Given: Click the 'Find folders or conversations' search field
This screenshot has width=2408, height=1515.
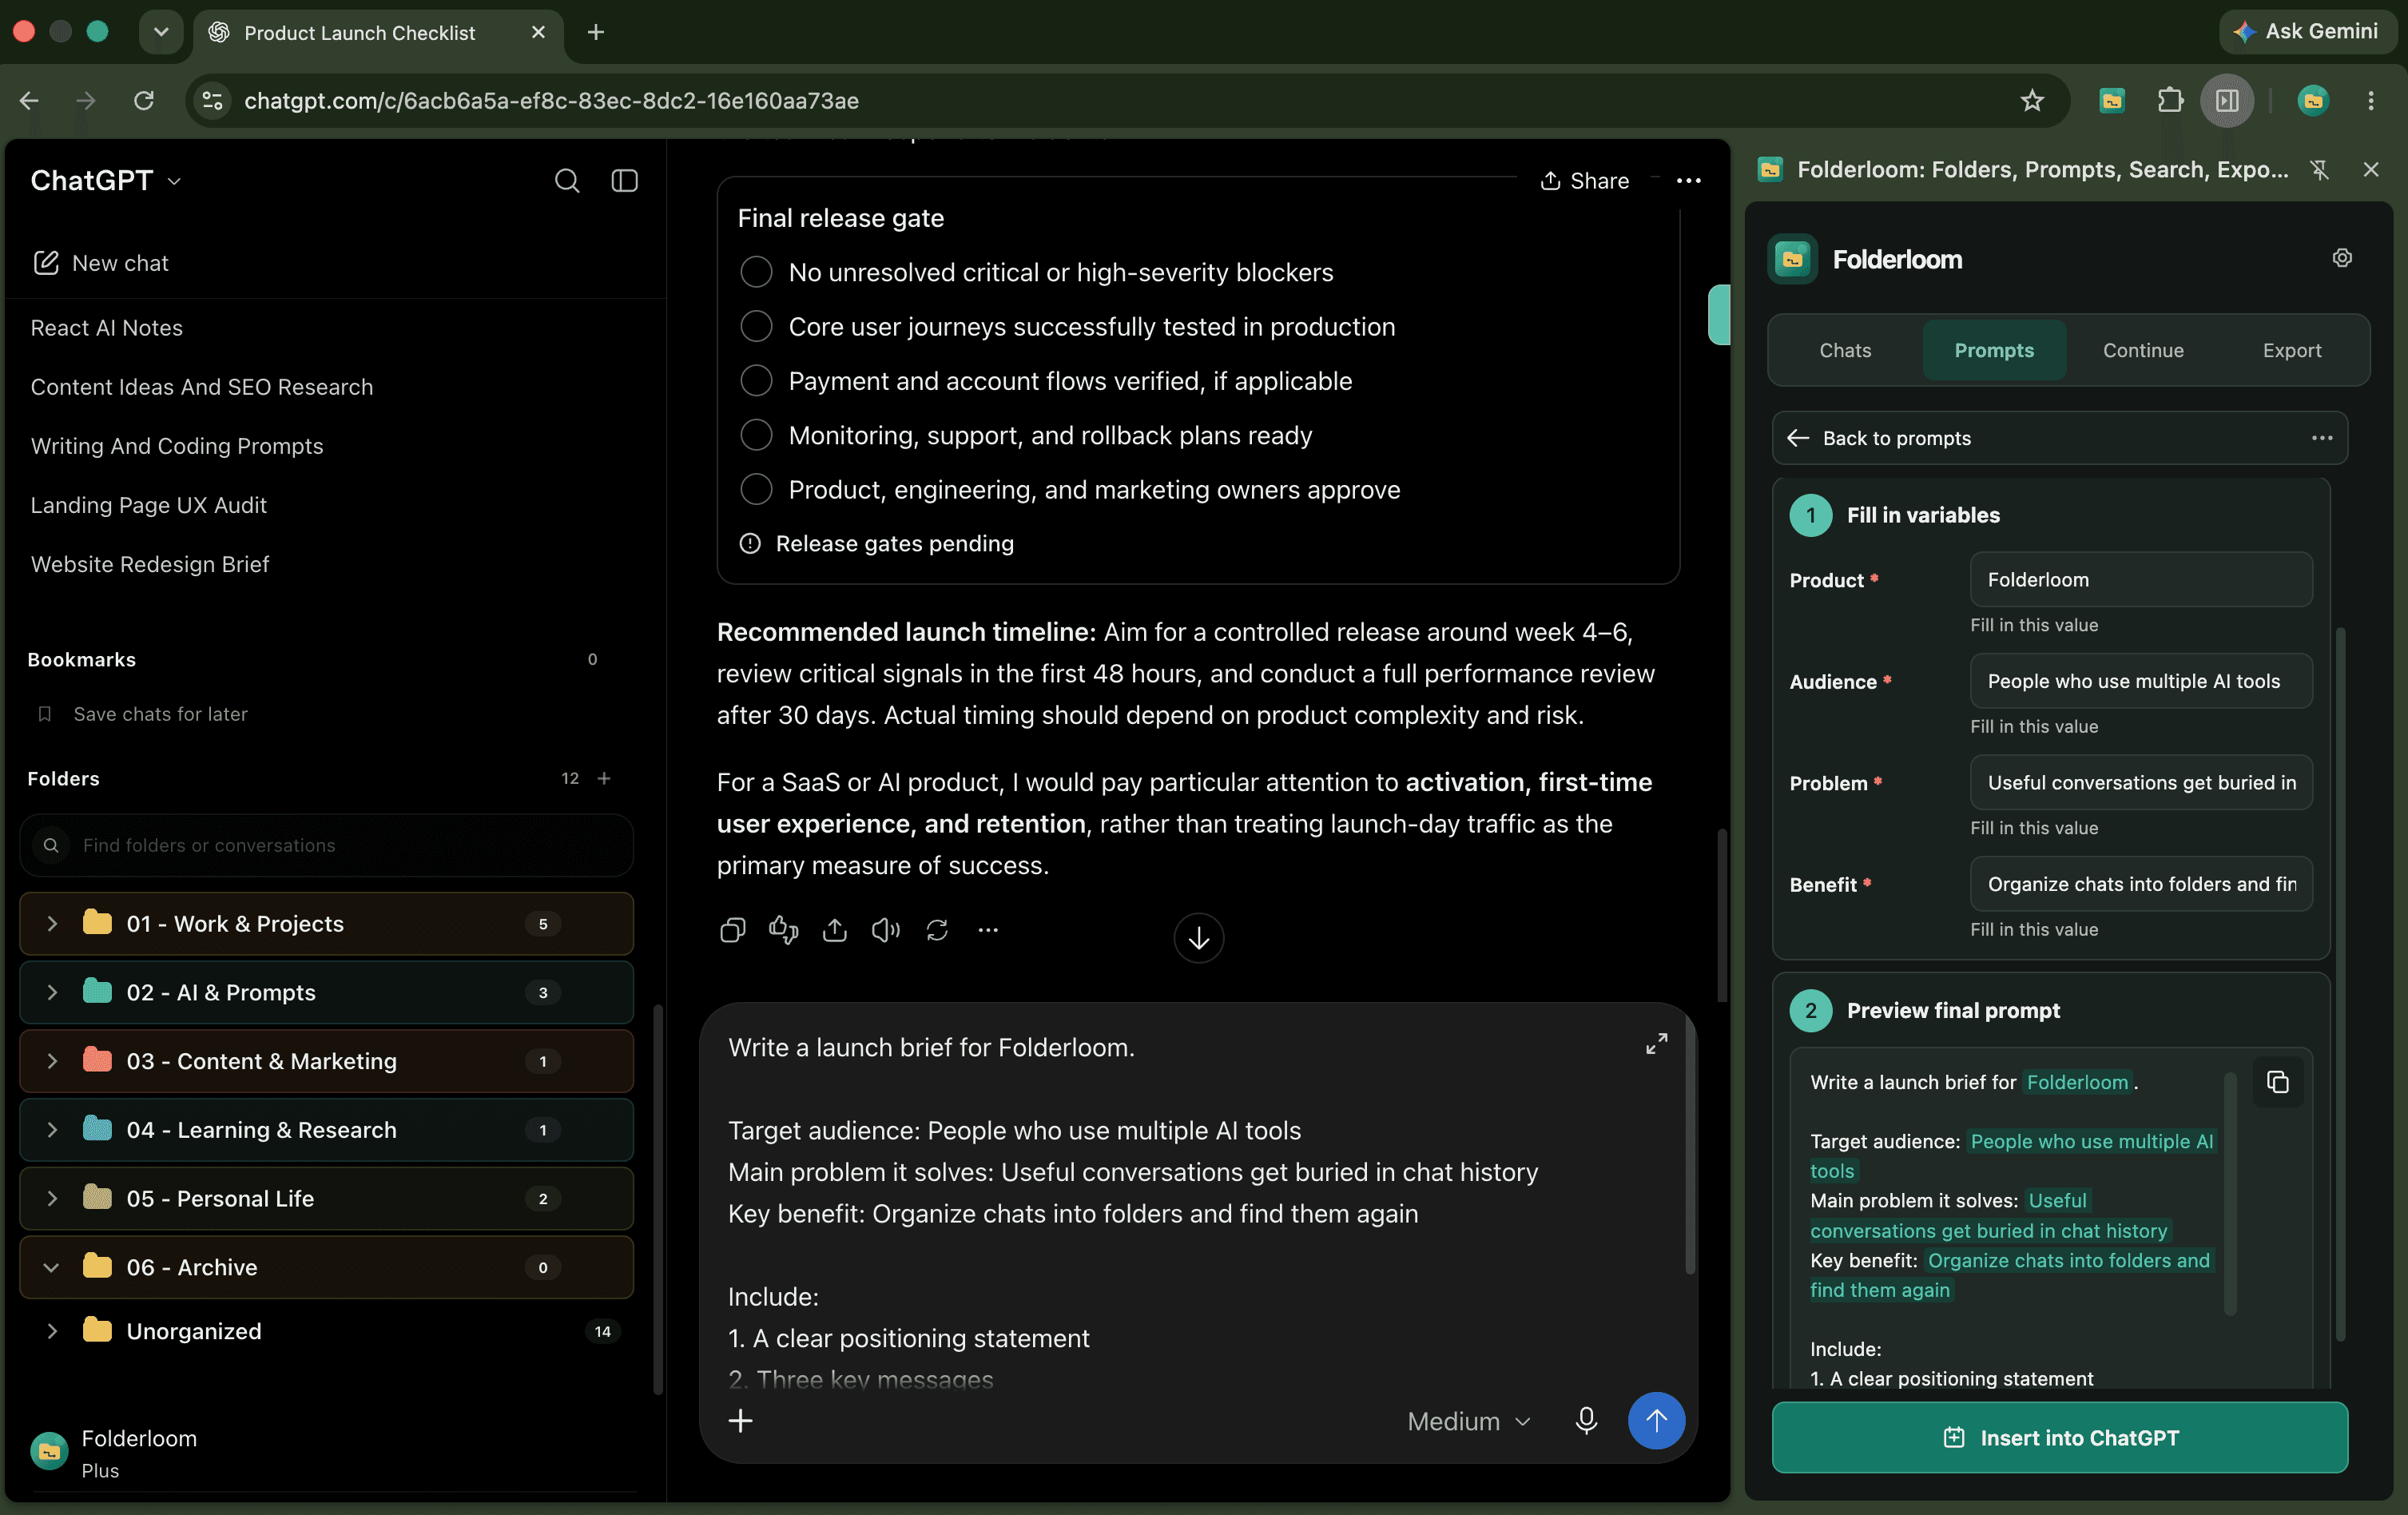Looking at the screenshot, I should tap(326, 845).
